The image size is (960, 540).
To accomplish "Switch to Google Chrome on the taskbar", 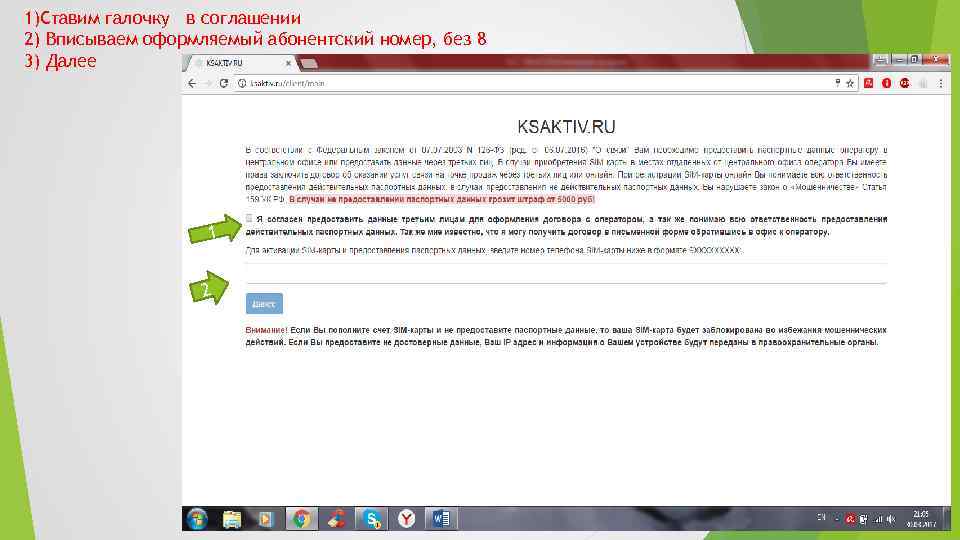I will click(x=301, y=519).
